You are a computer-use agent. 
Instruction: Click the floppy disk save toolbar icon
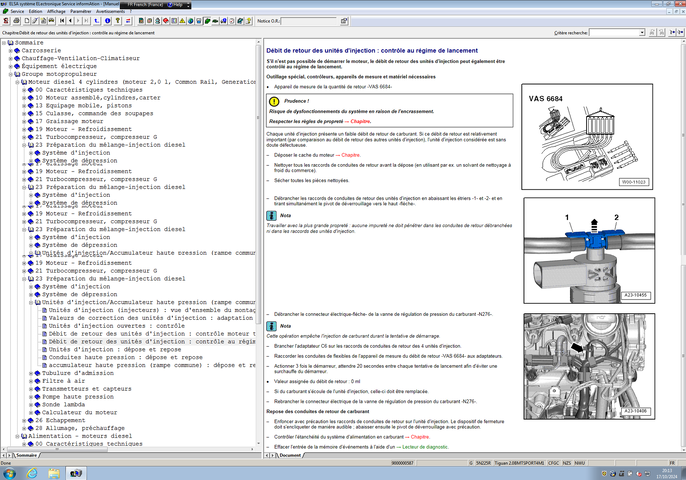coord(199,21)
